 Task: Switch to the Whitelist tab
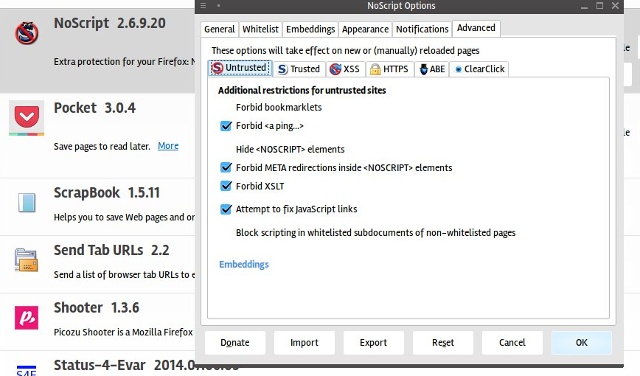pyautogui.click(x=260, y=29)
